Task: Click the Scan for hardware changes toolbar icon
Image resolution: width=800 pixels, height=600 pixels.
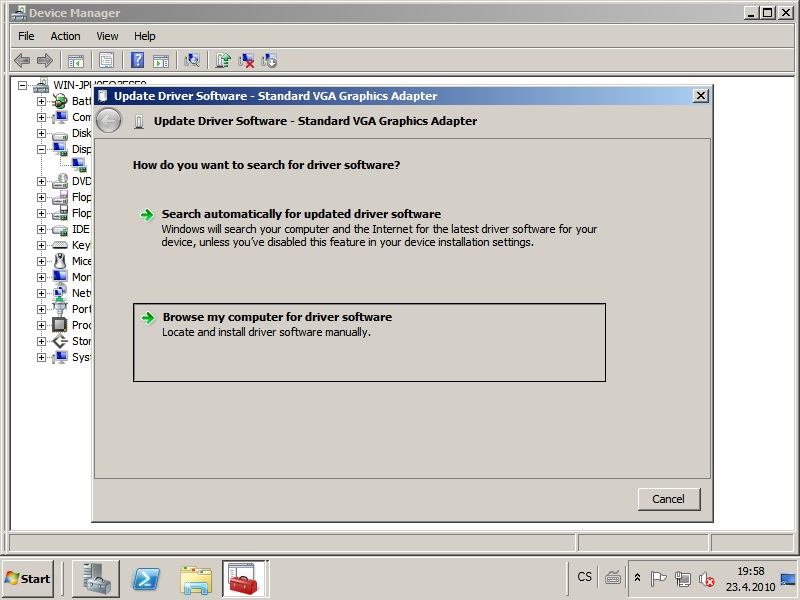Action: (192, 61)
